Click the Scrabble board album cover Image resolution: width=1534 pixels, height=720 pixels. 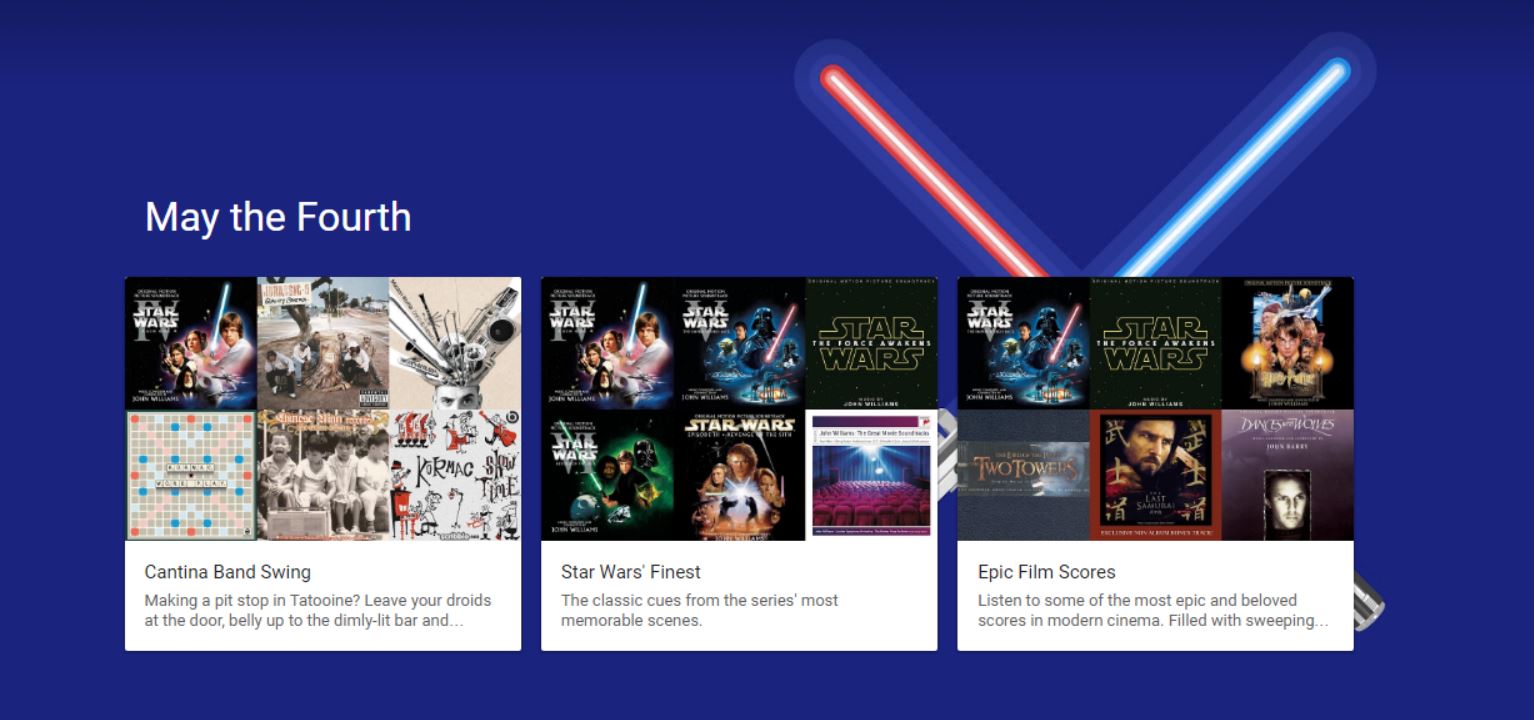click(x=191, y=475)
